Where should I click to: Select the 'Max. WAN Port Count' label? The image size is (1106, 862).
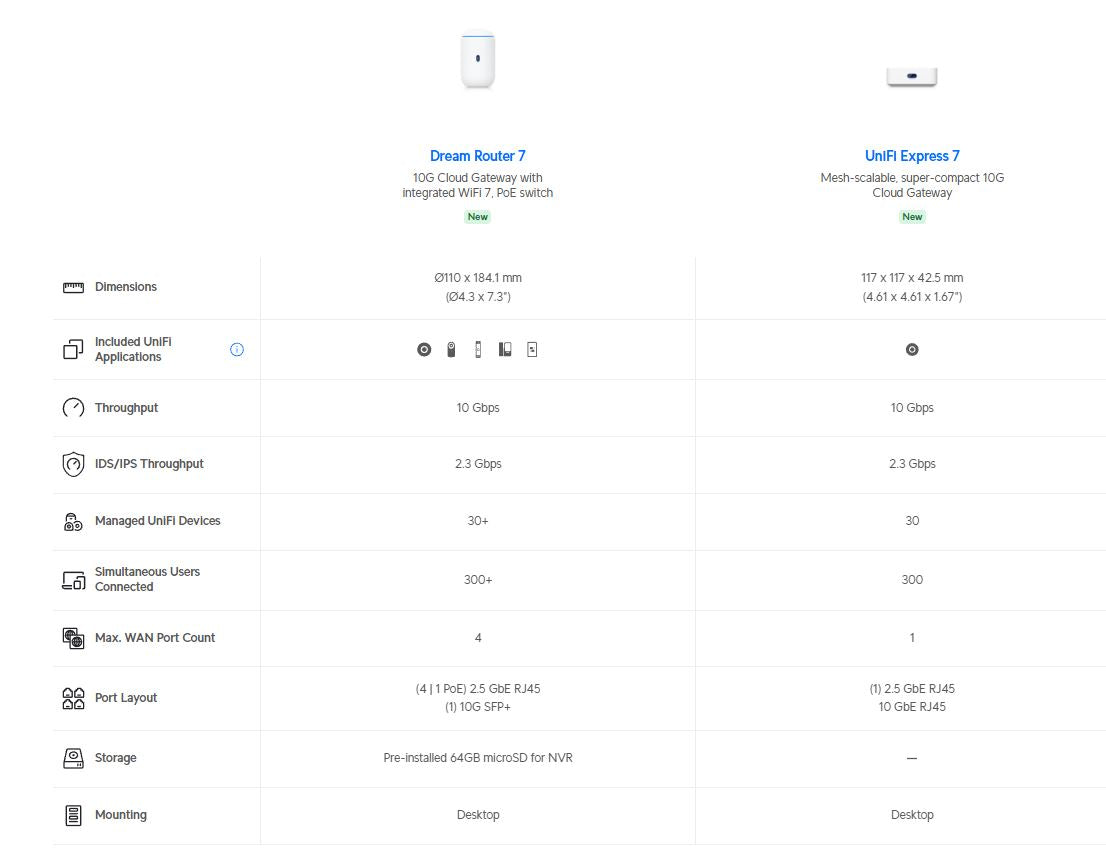pos(154,638)
